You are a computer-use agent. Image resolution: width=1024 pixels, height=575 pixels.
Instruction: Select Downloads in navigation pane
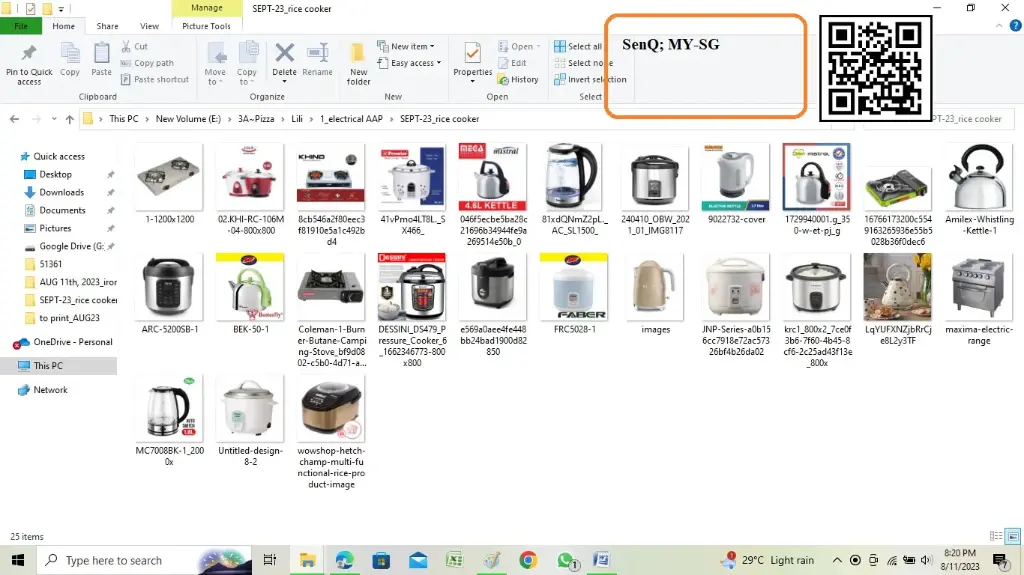pos(61,192)
